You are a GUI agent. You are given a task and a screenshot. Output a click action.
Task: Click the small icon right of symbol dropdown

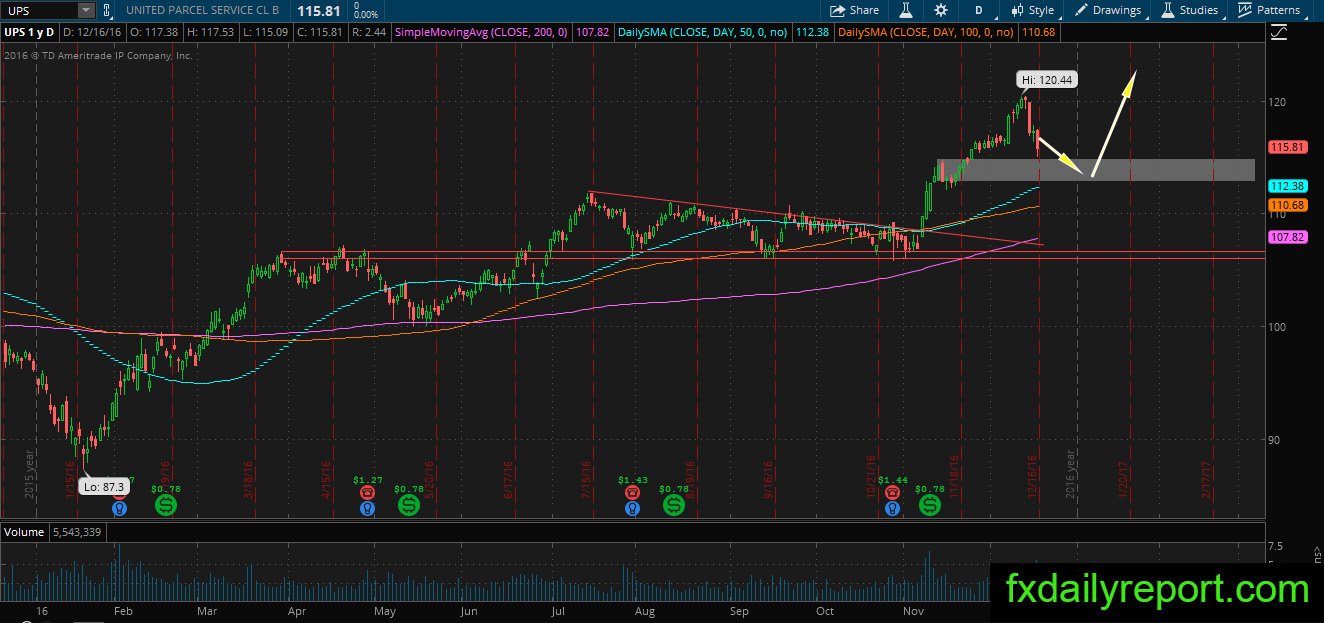click(x=107, y=10)
